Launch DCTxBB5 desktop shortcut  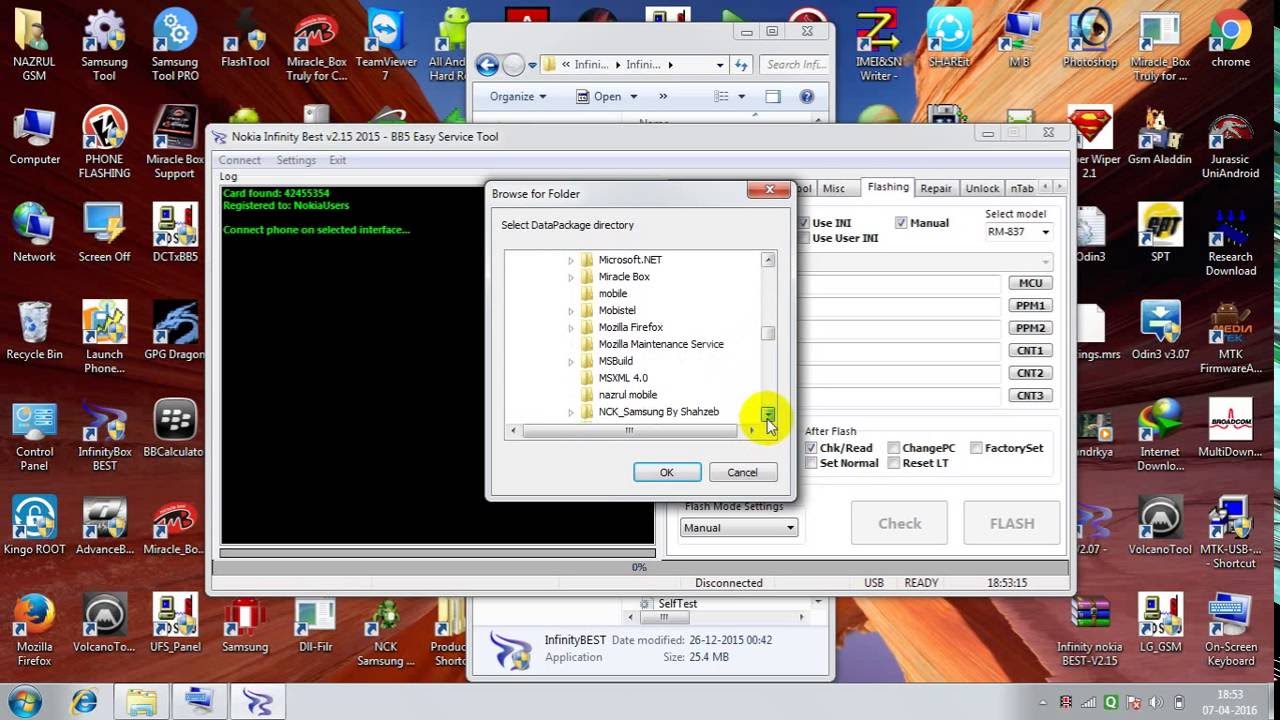point(175,233)
